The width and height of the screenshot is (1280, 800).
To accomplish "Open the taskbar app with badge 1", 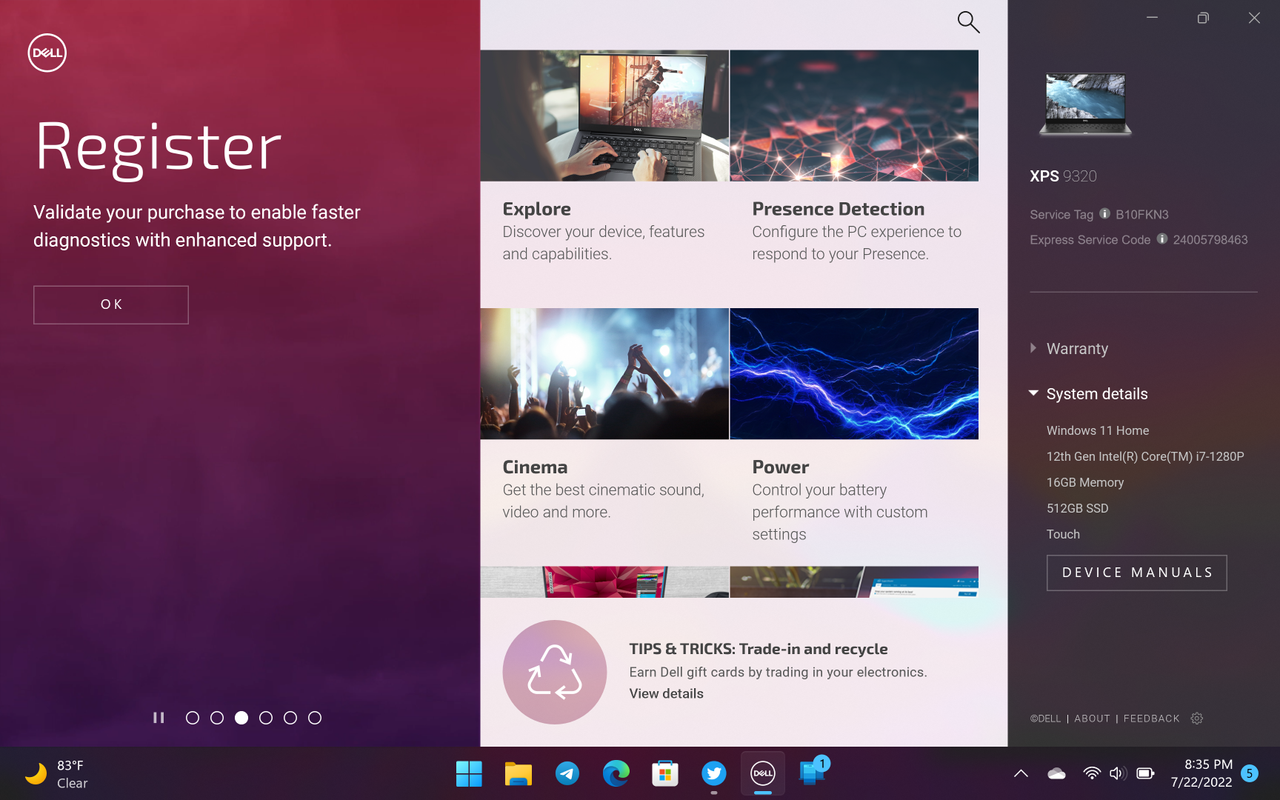I will [x=812, y=772].
